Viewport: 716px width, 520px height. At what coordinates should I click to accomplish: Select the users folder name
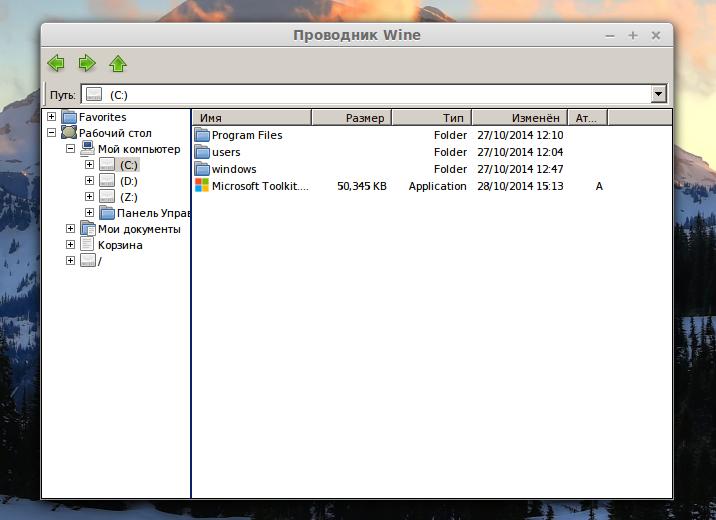tap(226, 152)
